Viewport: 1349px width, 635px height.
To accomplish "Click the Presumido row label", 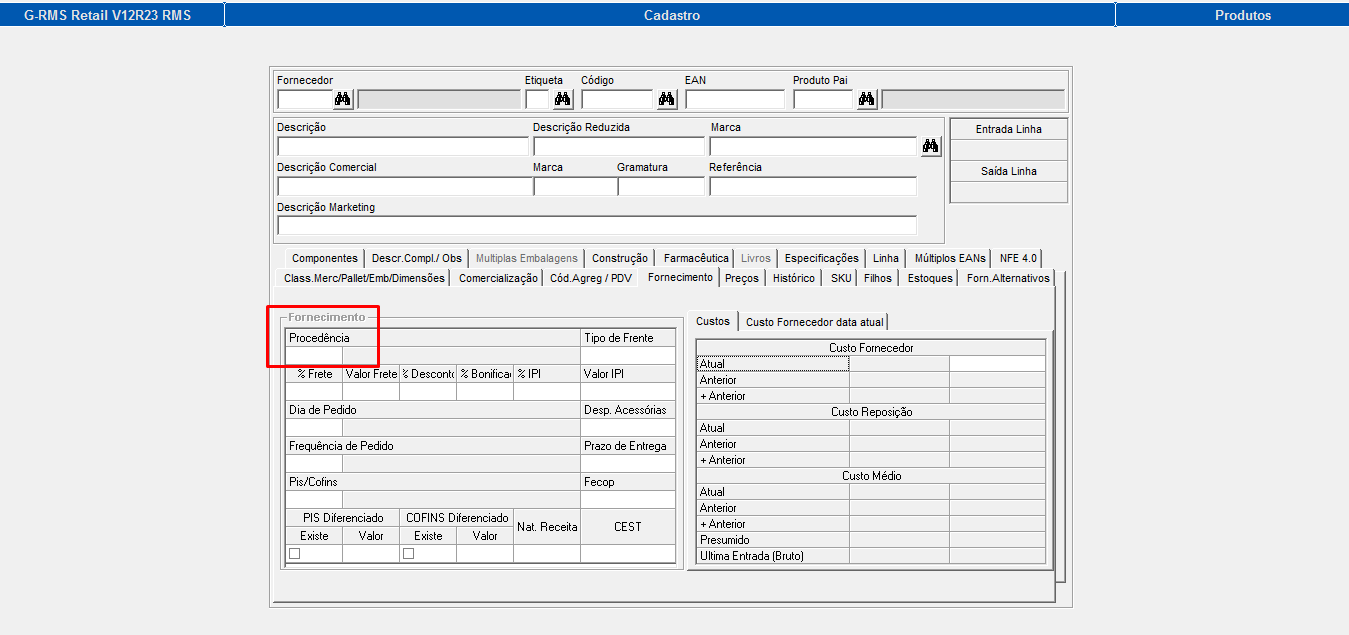I will pos(725,540).
